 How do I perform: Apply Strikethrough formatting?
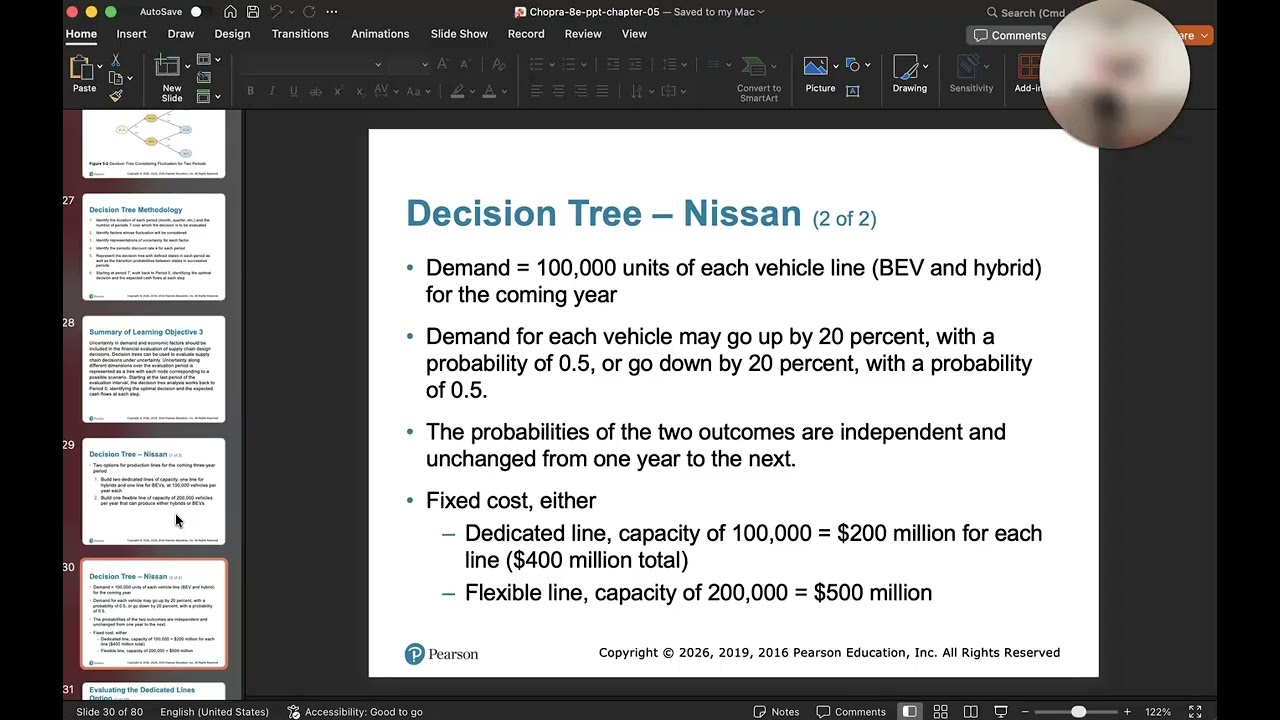point(316,91)
